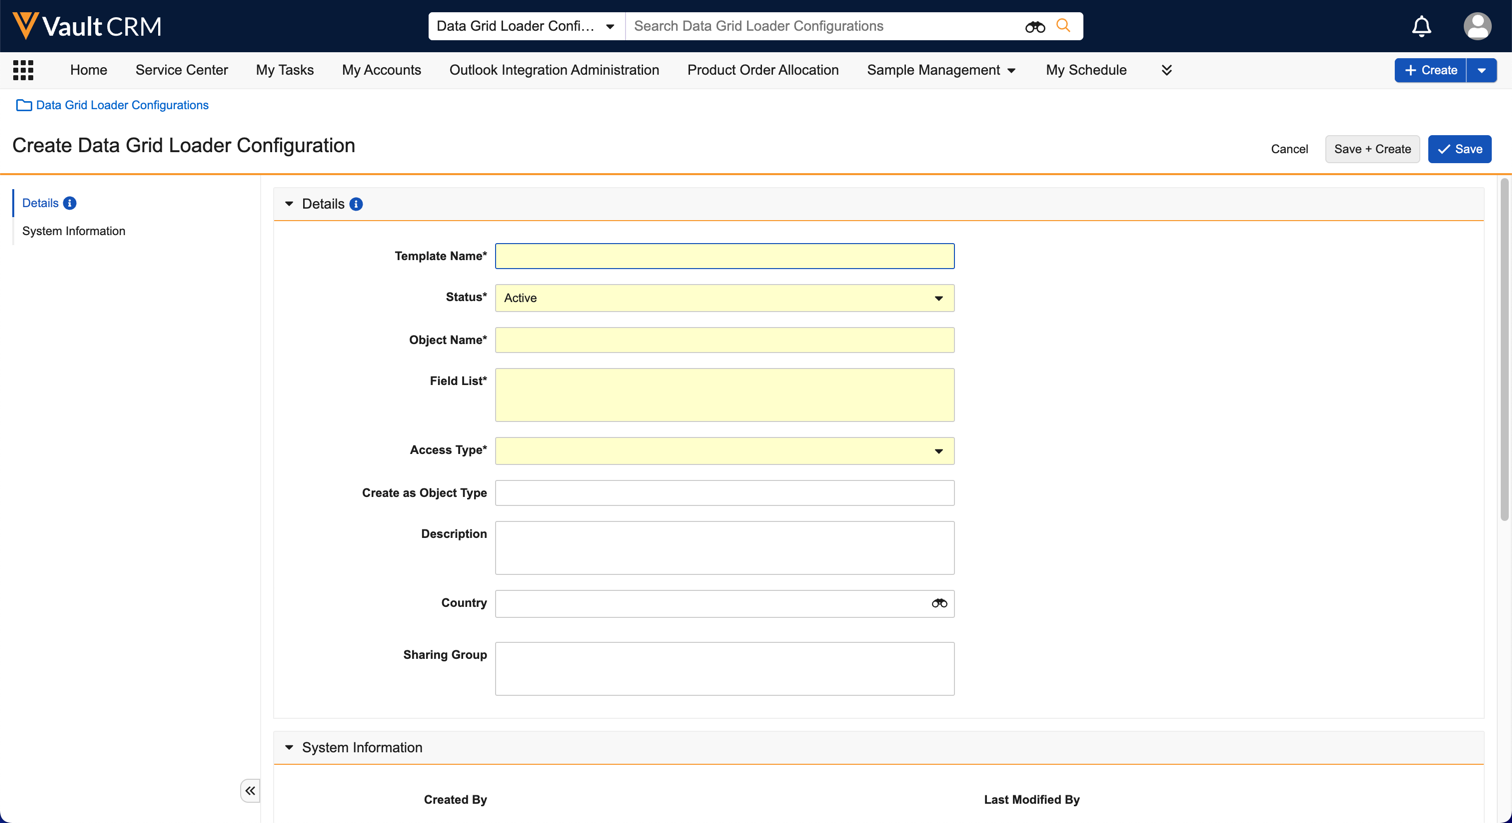Collapse the sidebar with double-chevron icon

pyautogui.click(x=250, y=791)
